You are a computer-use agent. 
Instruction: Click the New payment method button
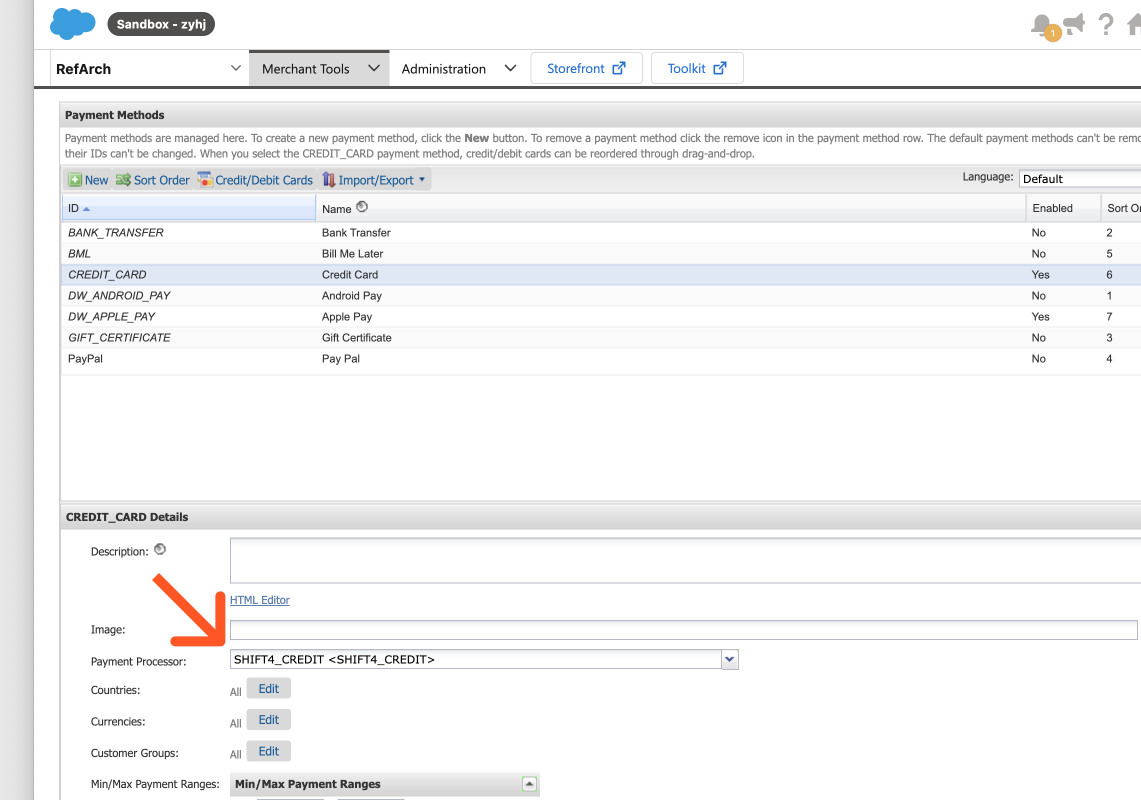(88, 180)
